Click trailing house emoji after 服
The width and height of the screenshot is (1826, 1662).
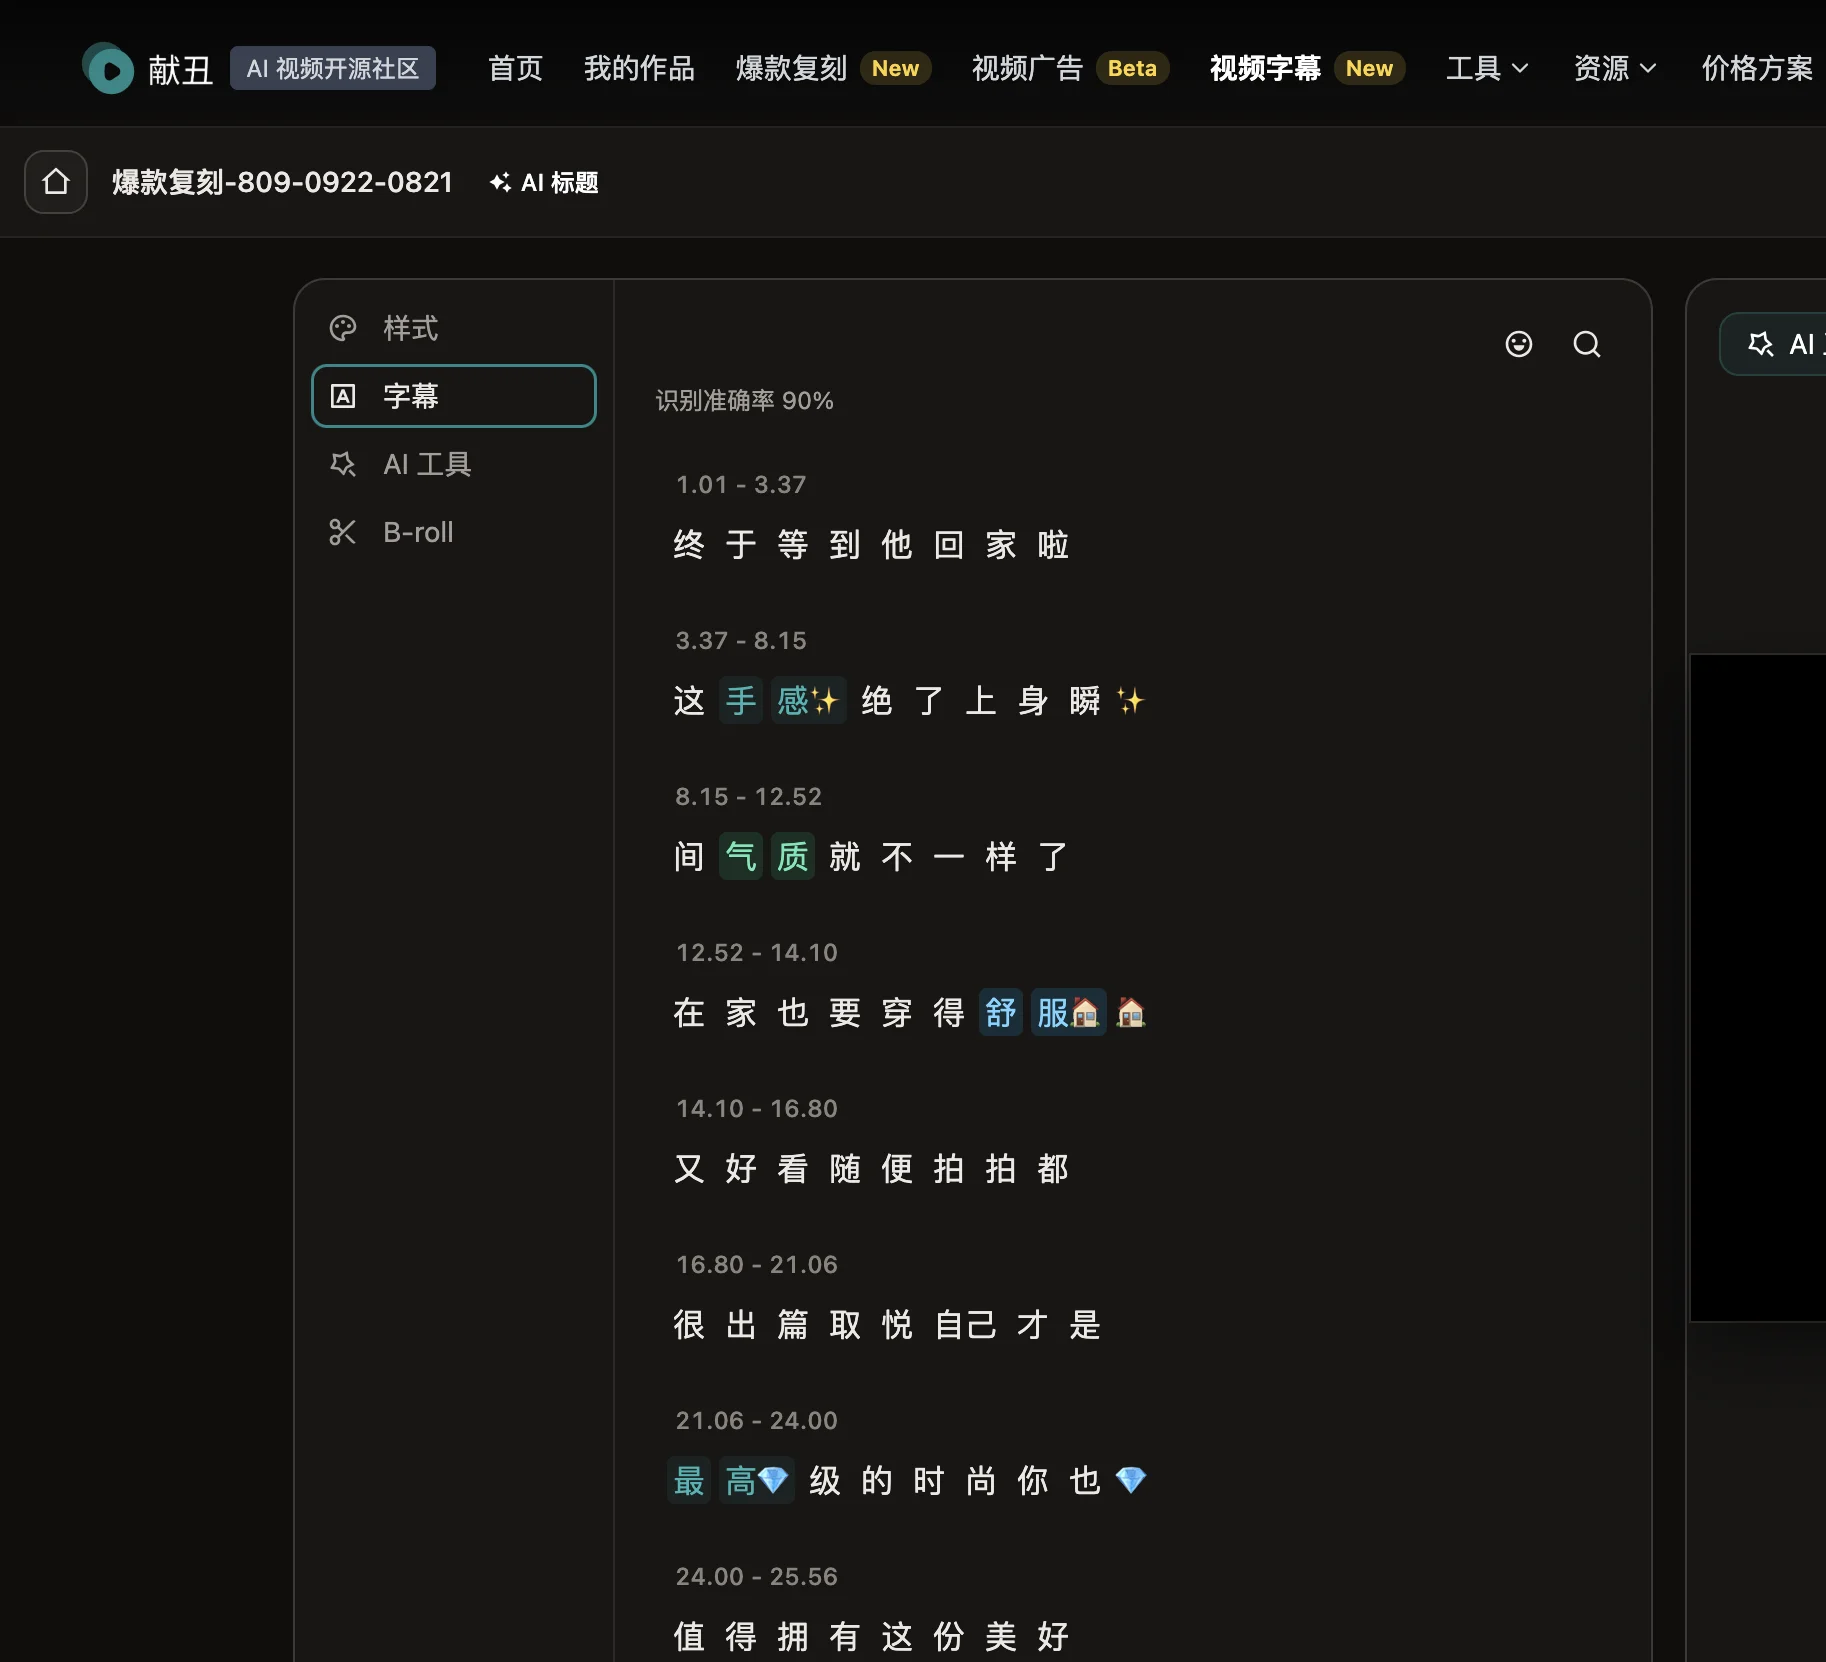[1131, 1012]
